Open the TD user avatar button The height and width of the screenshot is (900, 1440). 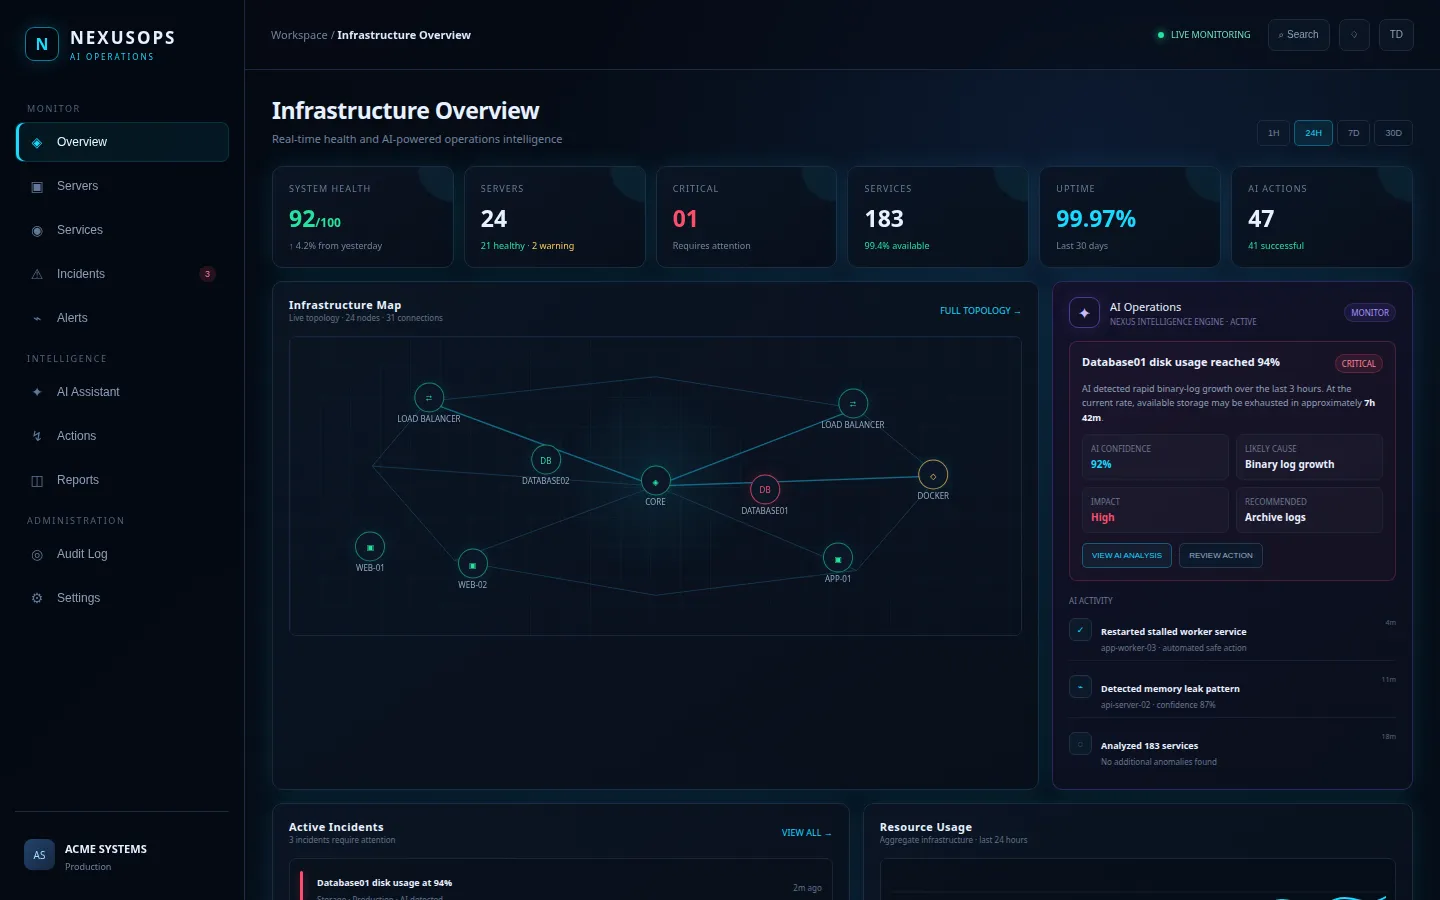point(1396,35)
